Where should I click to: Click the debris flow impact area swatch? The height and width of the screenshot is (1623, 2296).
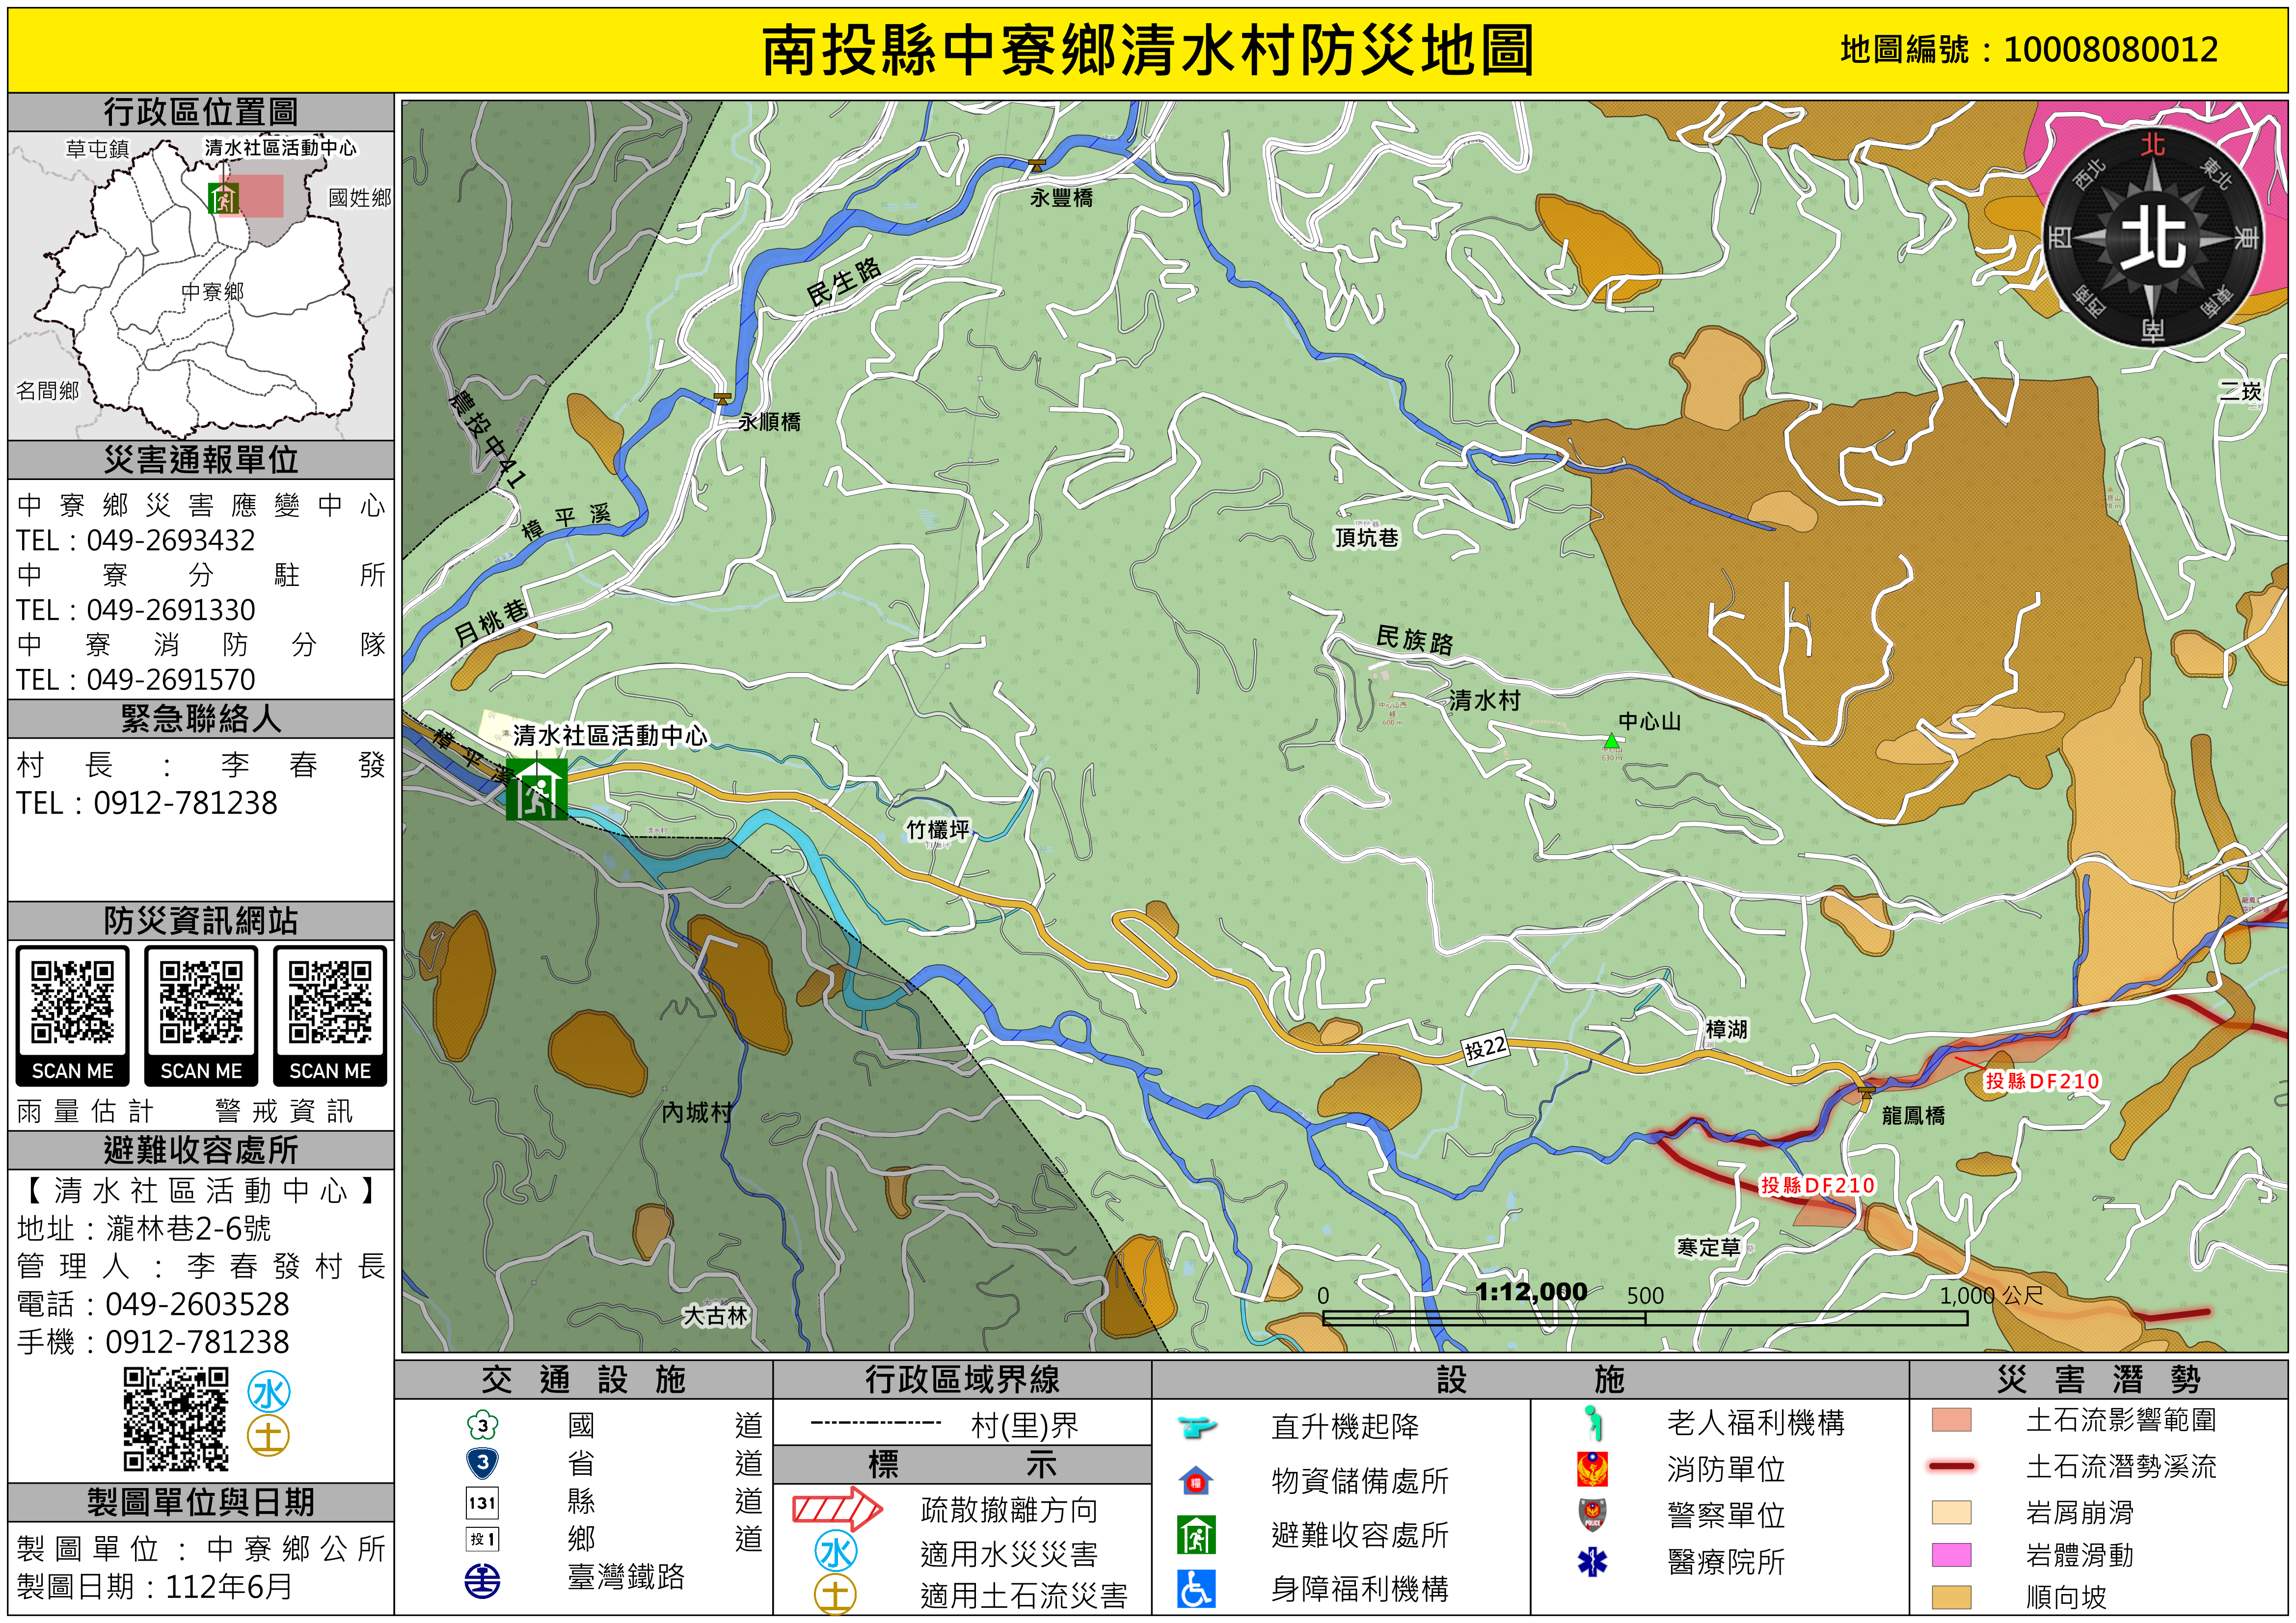click(x=1951, y=1420)
